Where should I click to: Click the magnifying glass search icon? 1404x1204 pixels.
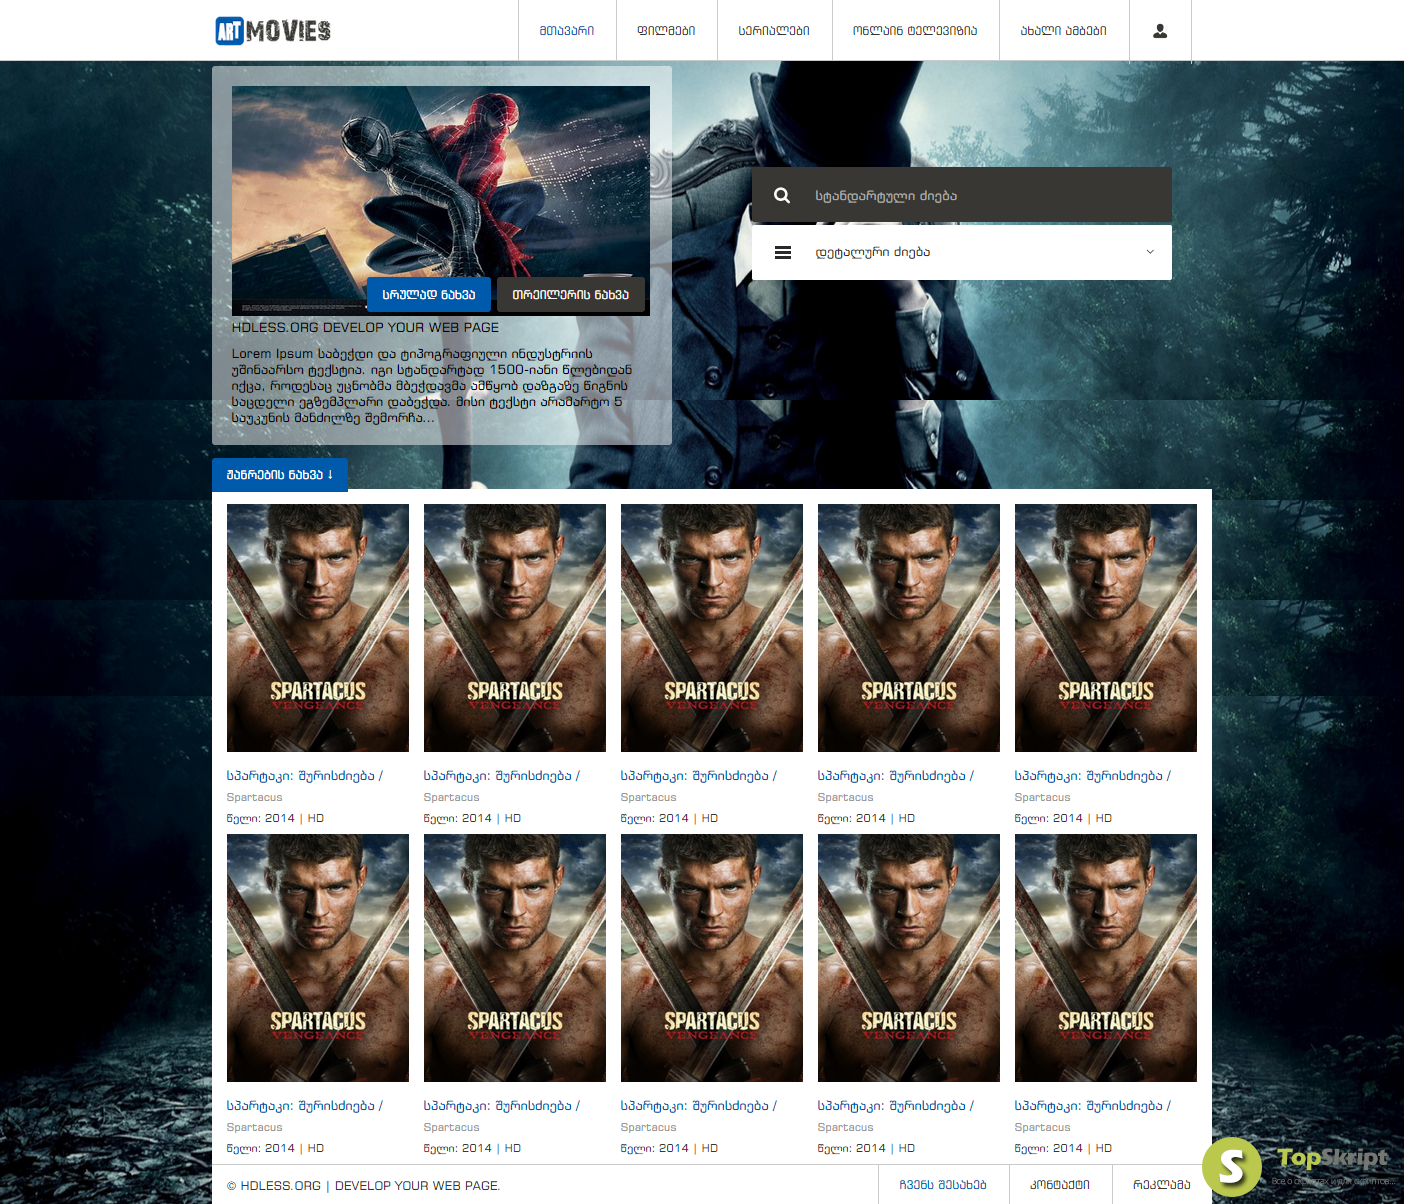coord(782,195)
